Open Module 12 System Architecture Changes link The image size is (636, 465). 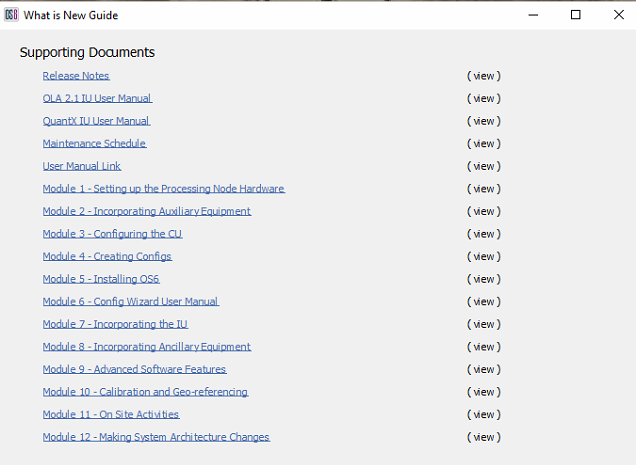(156, 437)
